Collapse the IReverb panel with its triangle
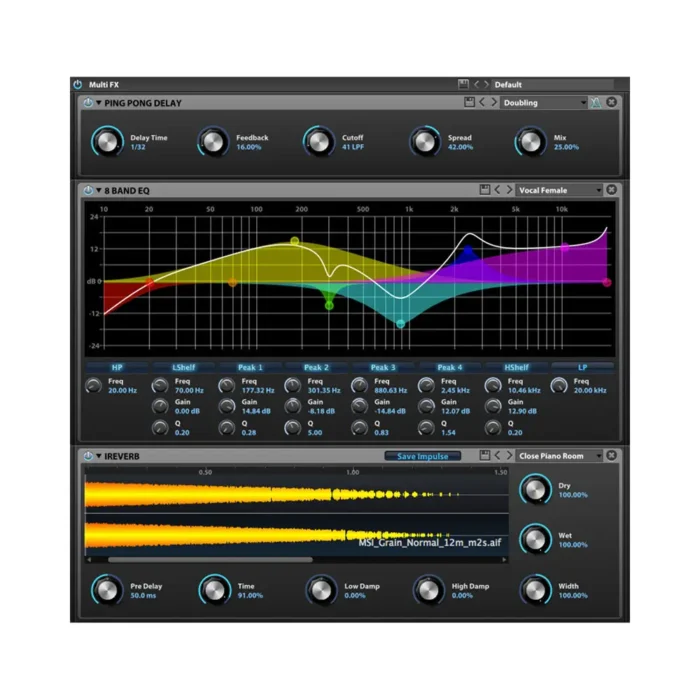Image resolution: width=700 pixels, height=700 pixels. [99, 456]
